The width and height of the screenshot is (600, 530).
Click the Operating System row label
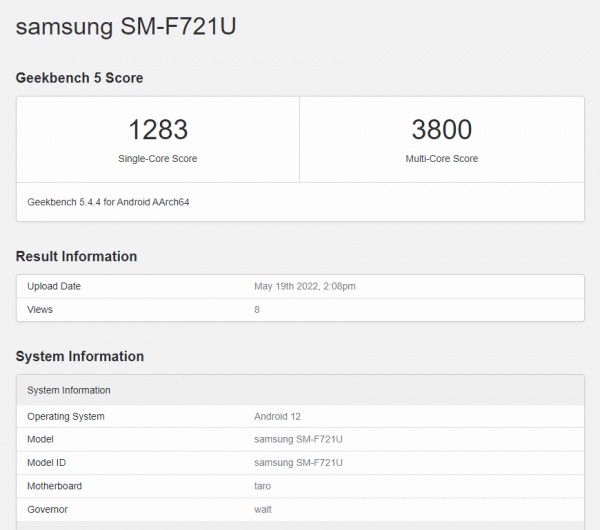66,416
